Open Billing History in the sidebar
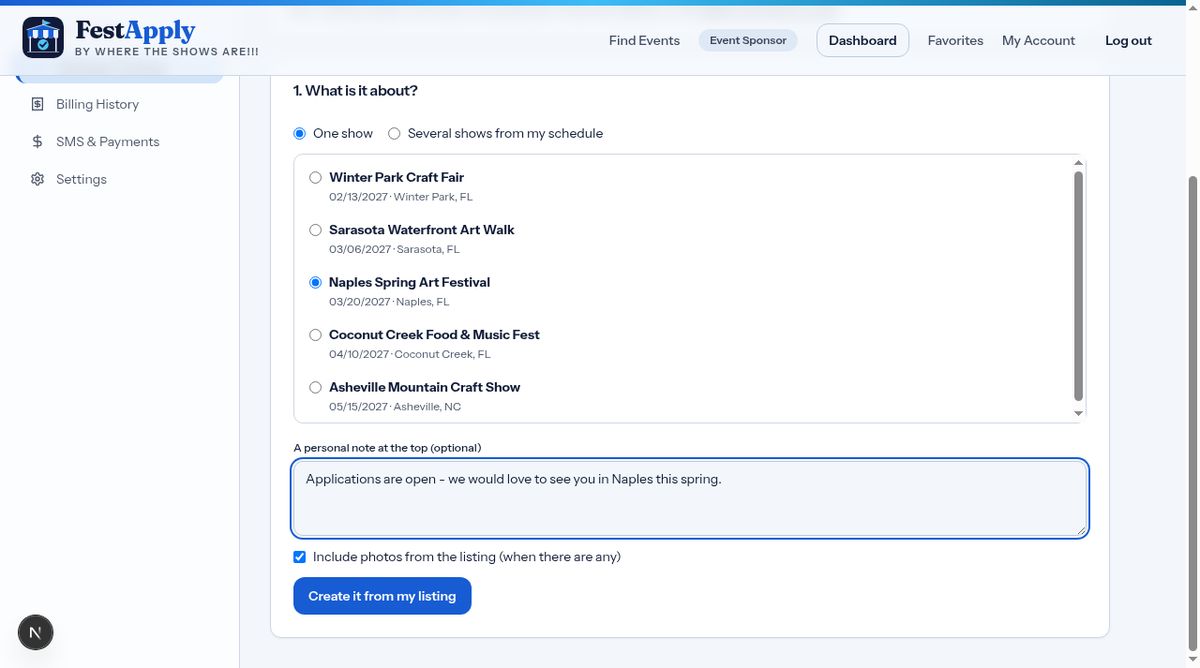This screenshot has height=668, width=1200. pyautogui.click(x=97, y=104)
